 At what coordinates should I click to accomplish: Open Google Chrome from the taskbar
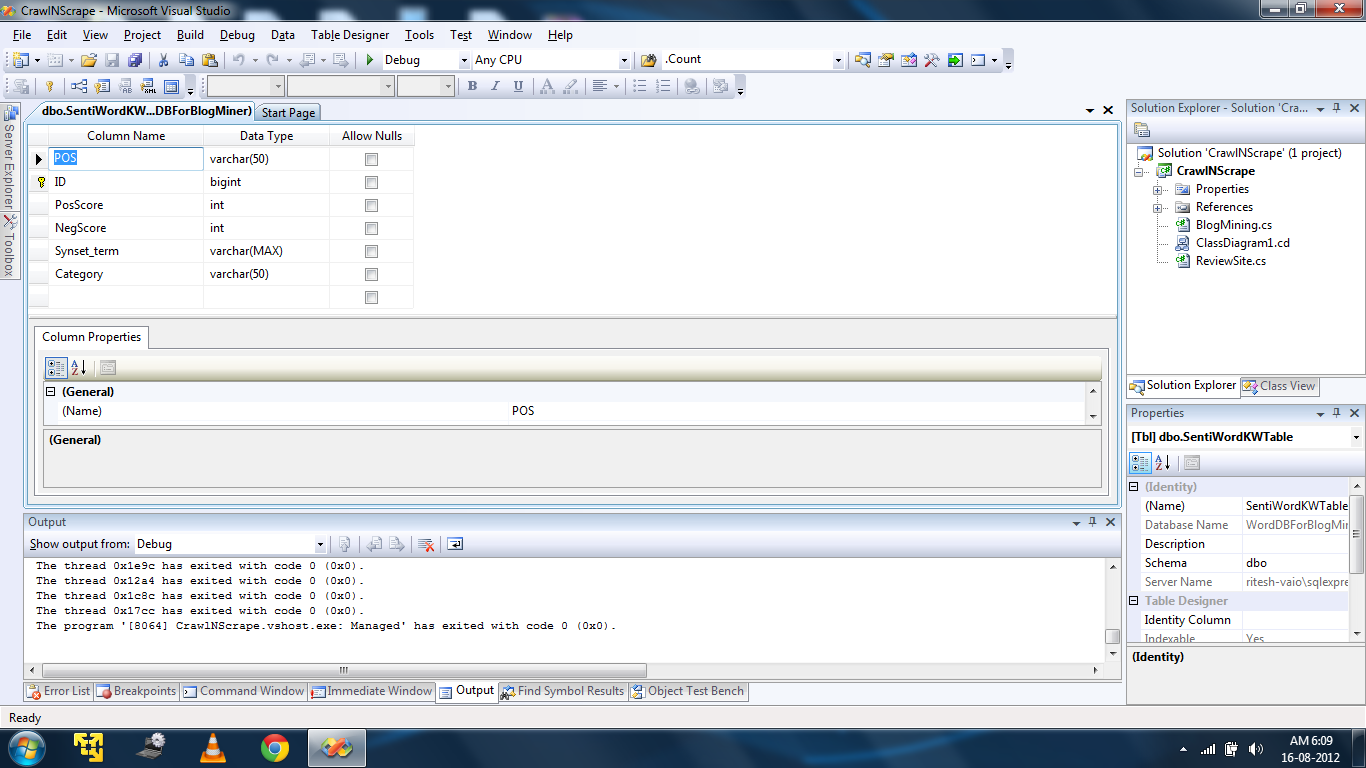pyautogui.click(x=275, y=746)
